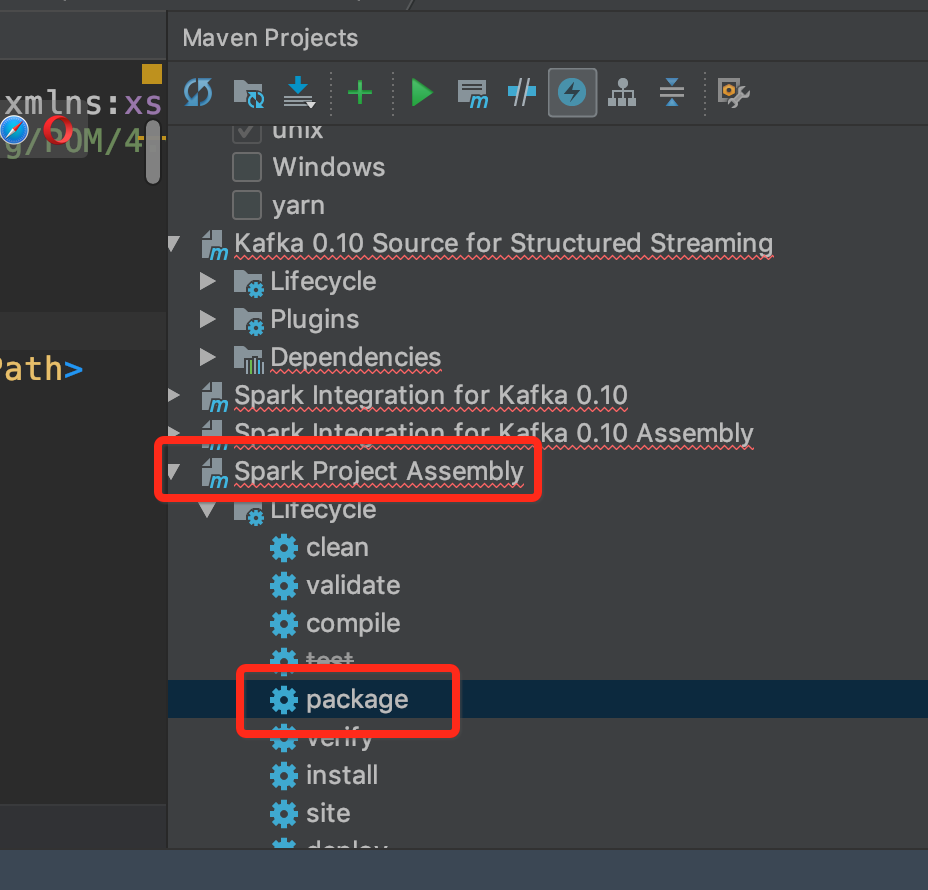
Task: Click the gear icon beside validate
Action: pos(284,586)
